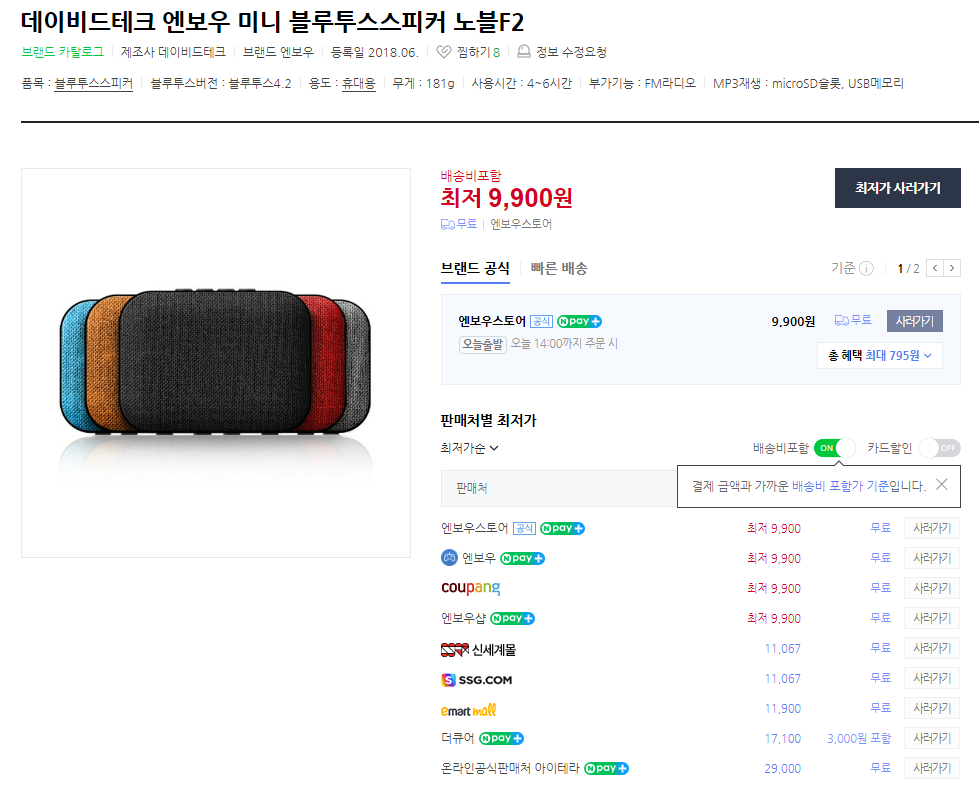This screenshot has width=979, height=791.
Task: Click the 배송비 포함가 기준 link in tooltip
Action: click(x=840, y=486)
